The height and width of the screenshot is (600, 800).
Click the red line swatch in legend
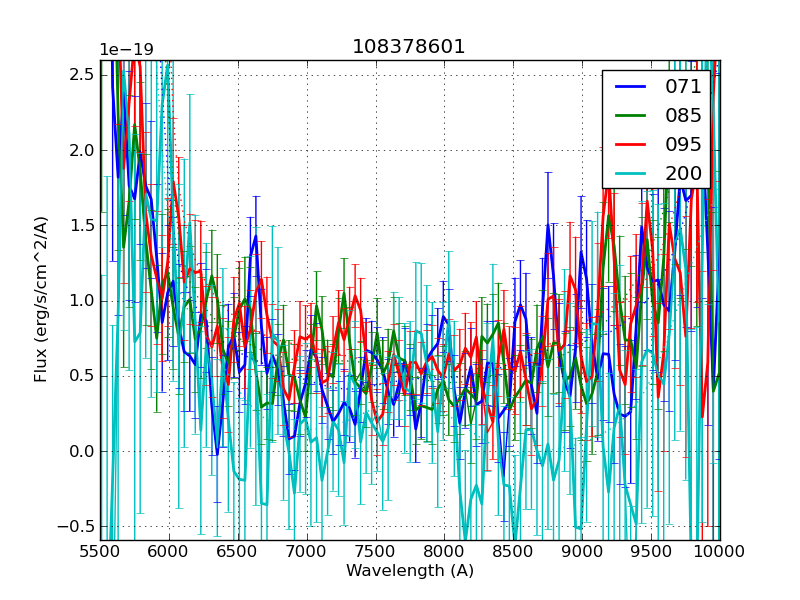pos(630,144)
